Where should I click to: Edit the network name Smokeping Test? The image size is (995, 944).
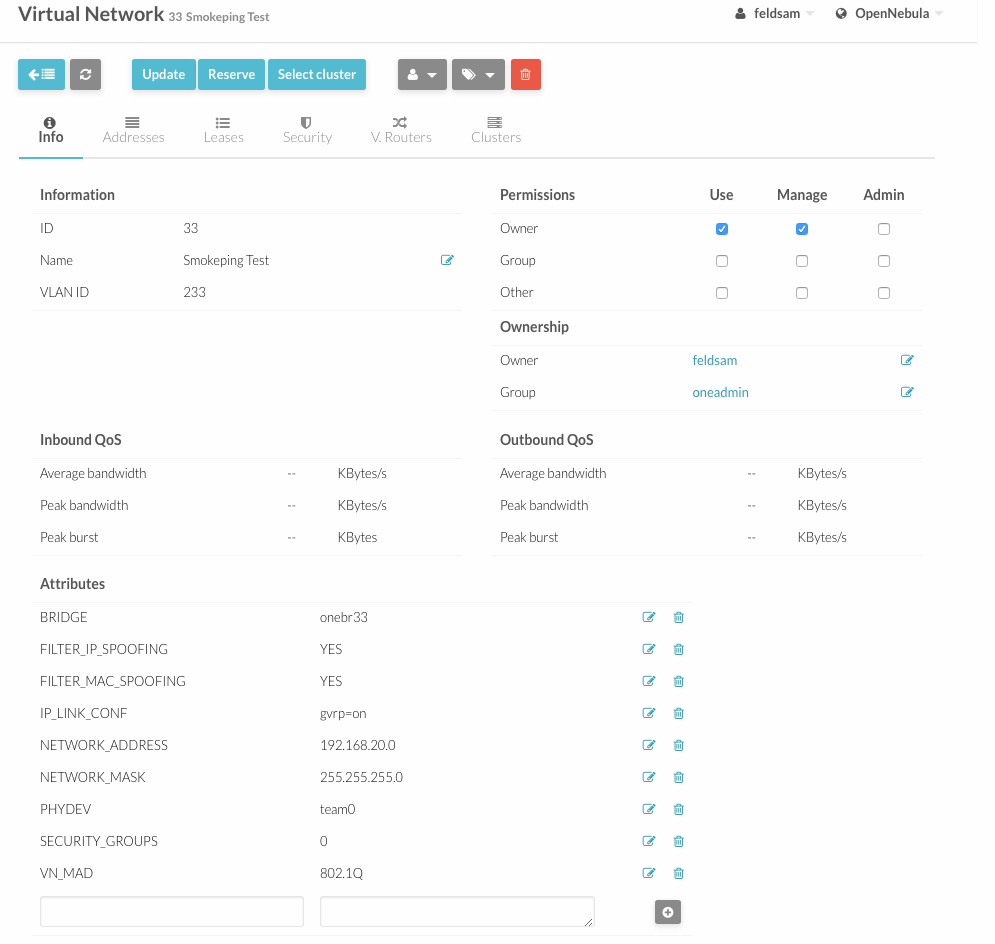click(x=447, y=260)
